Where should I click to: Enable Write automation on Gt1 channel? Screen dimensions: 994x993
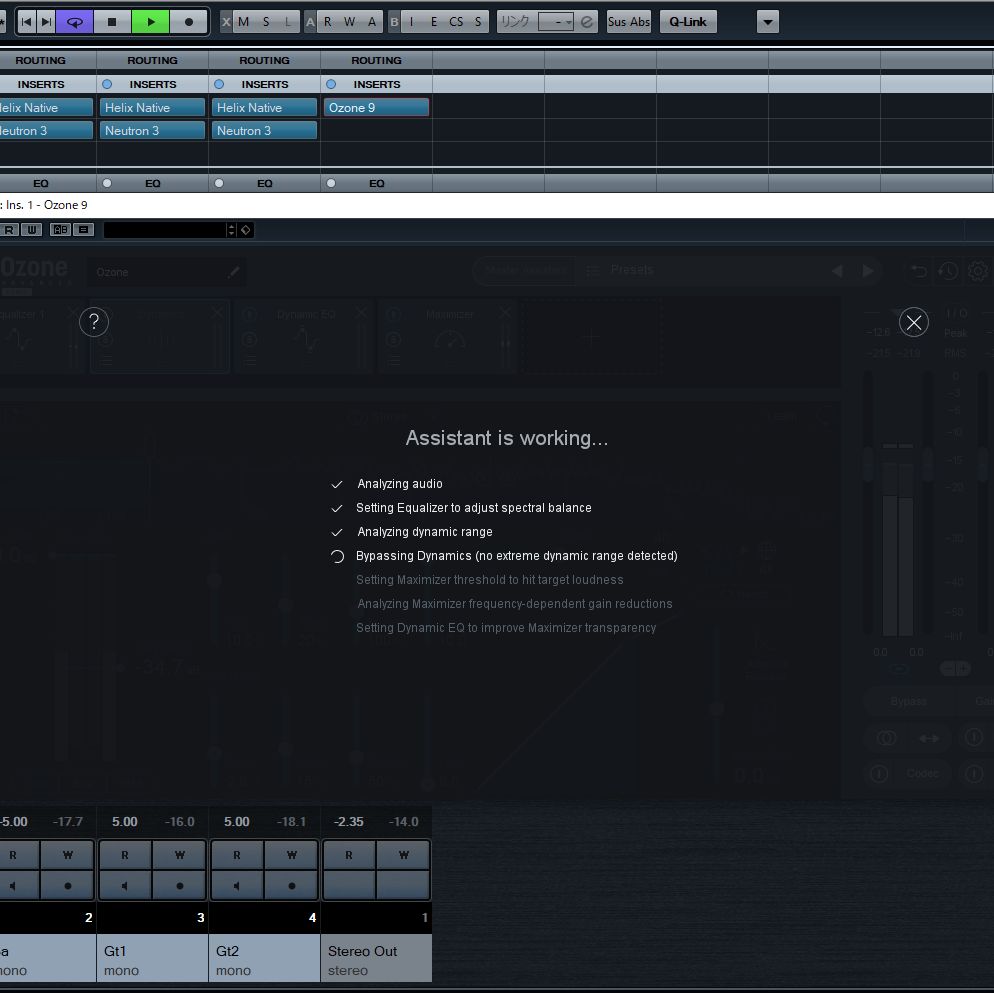179,855
